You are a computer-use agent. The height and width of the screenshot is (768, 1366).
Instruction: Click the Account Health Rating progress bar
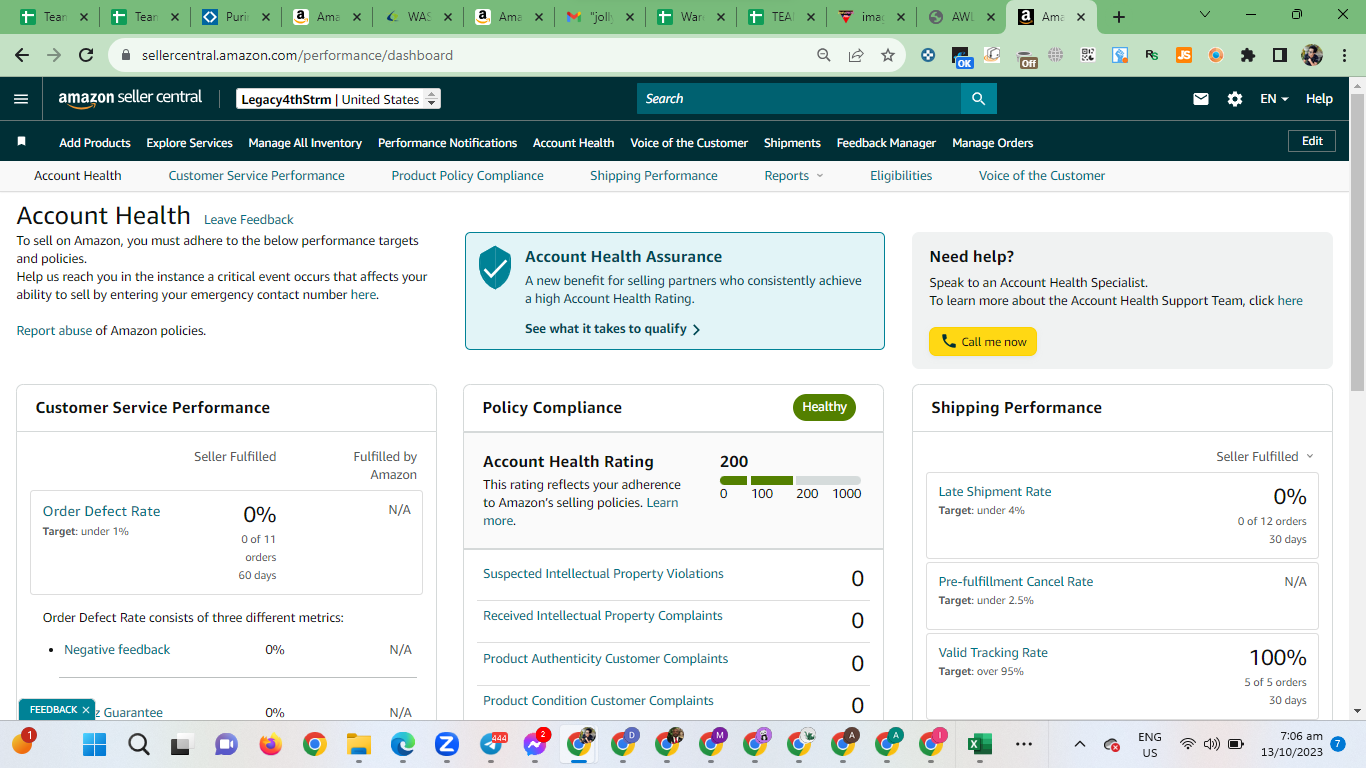coord(790,481)
